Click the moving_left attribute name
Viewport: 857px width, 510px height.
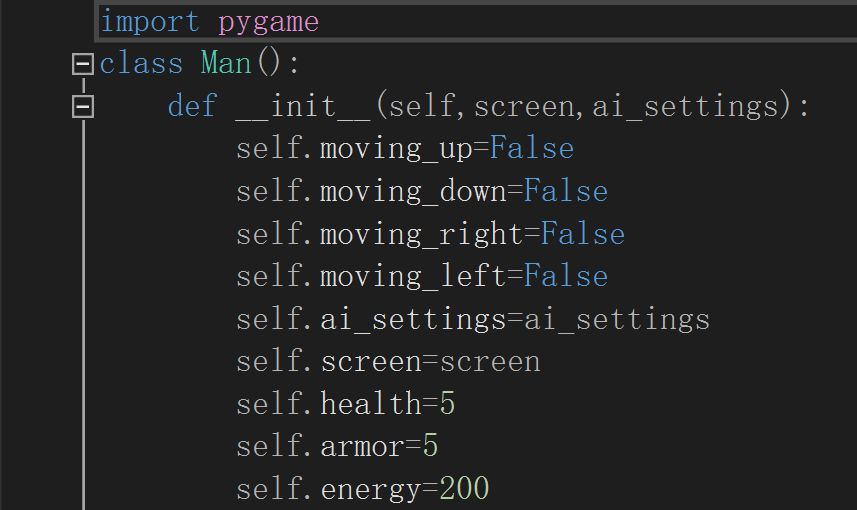coord(413,276)
